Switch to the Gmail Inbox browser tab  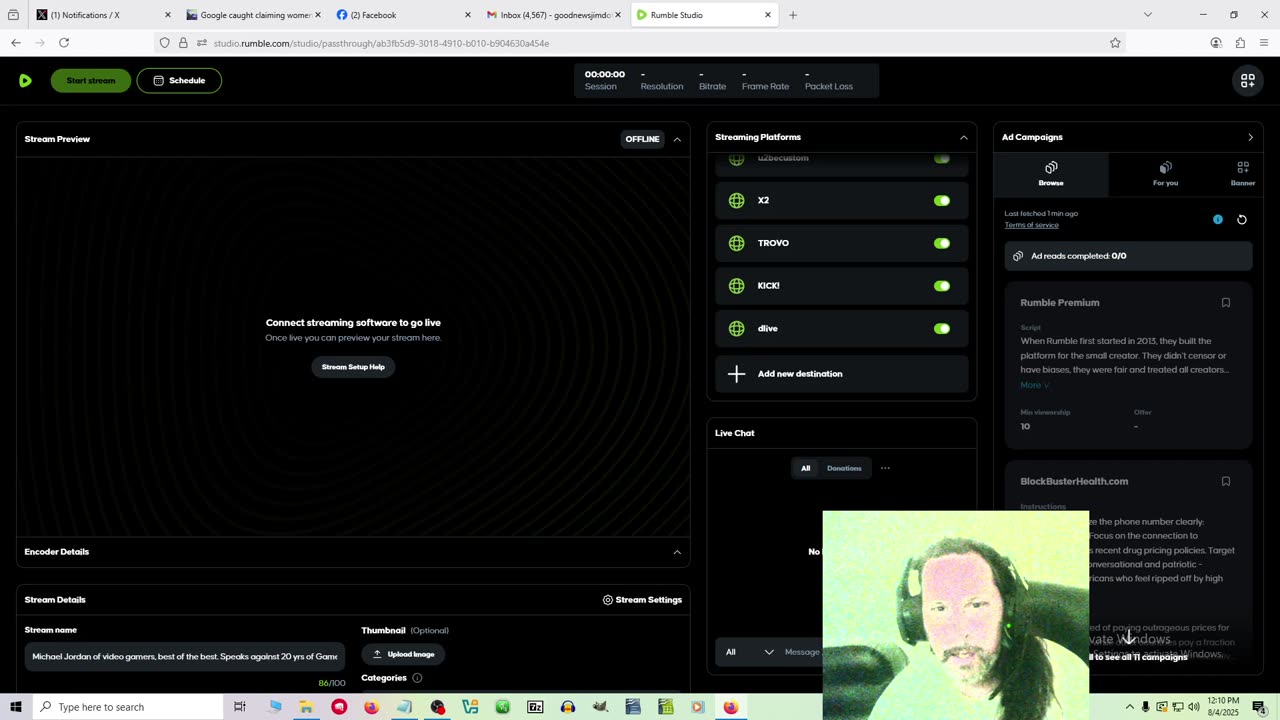coord(552,15)
